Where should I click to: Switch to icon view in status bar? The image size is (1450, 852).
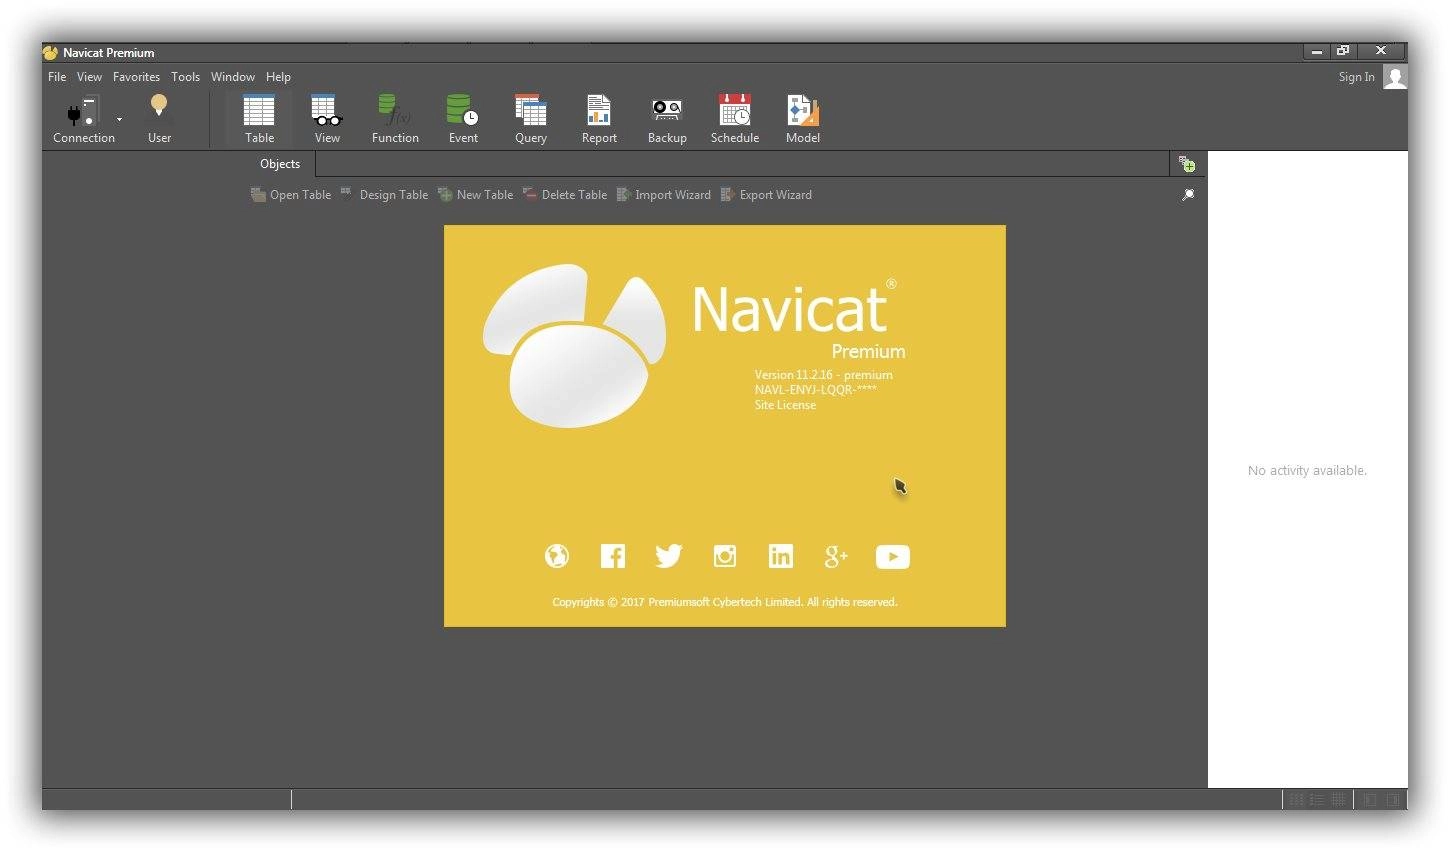point(1296,799)
